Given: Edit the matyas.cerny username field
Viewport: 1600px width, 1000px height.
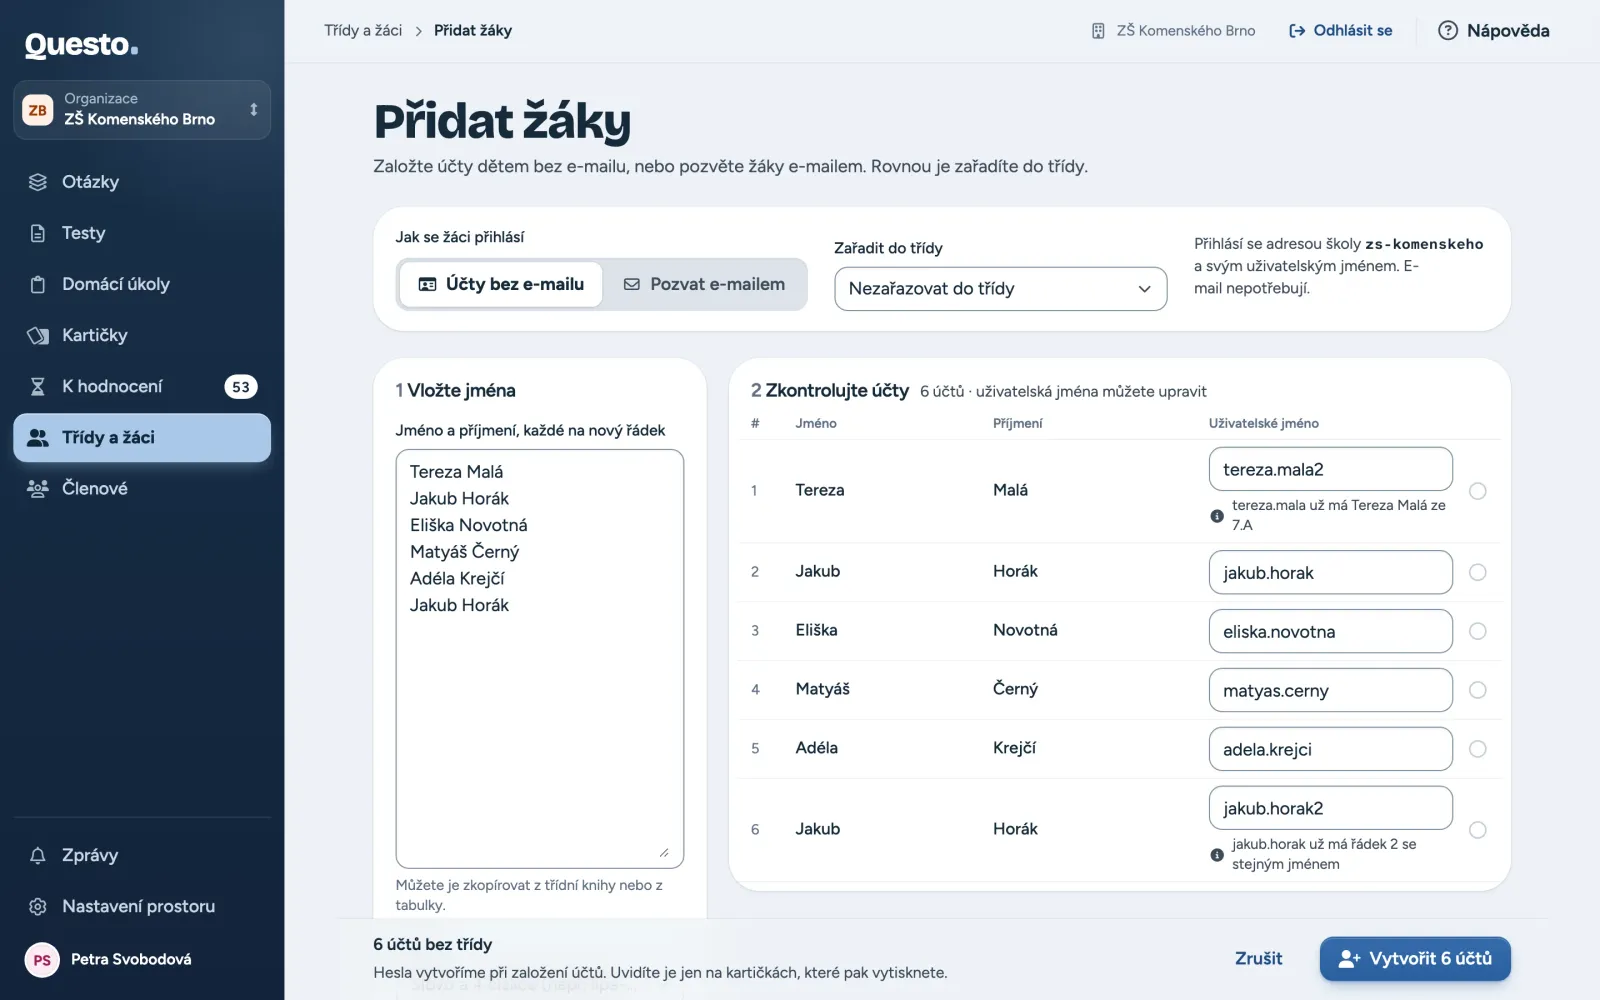Looking at the screenshot, I should tap(1330, 690).
